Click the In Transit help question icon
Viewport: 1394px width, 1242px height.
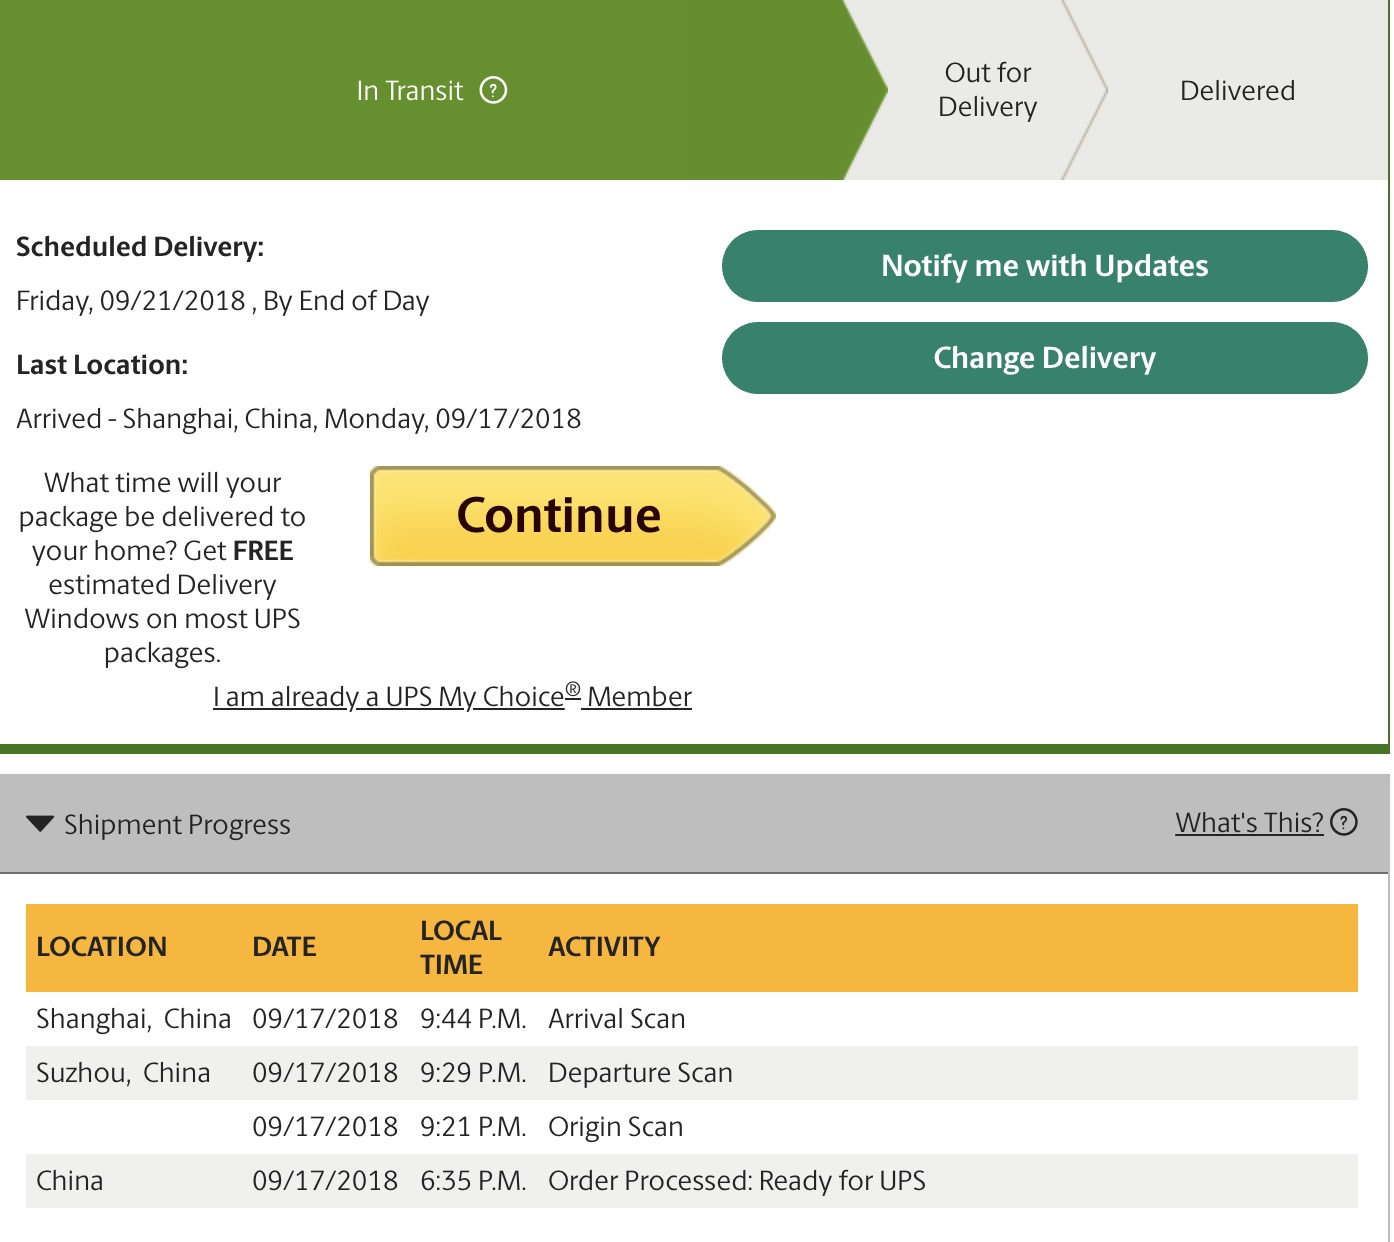(493, 90)
